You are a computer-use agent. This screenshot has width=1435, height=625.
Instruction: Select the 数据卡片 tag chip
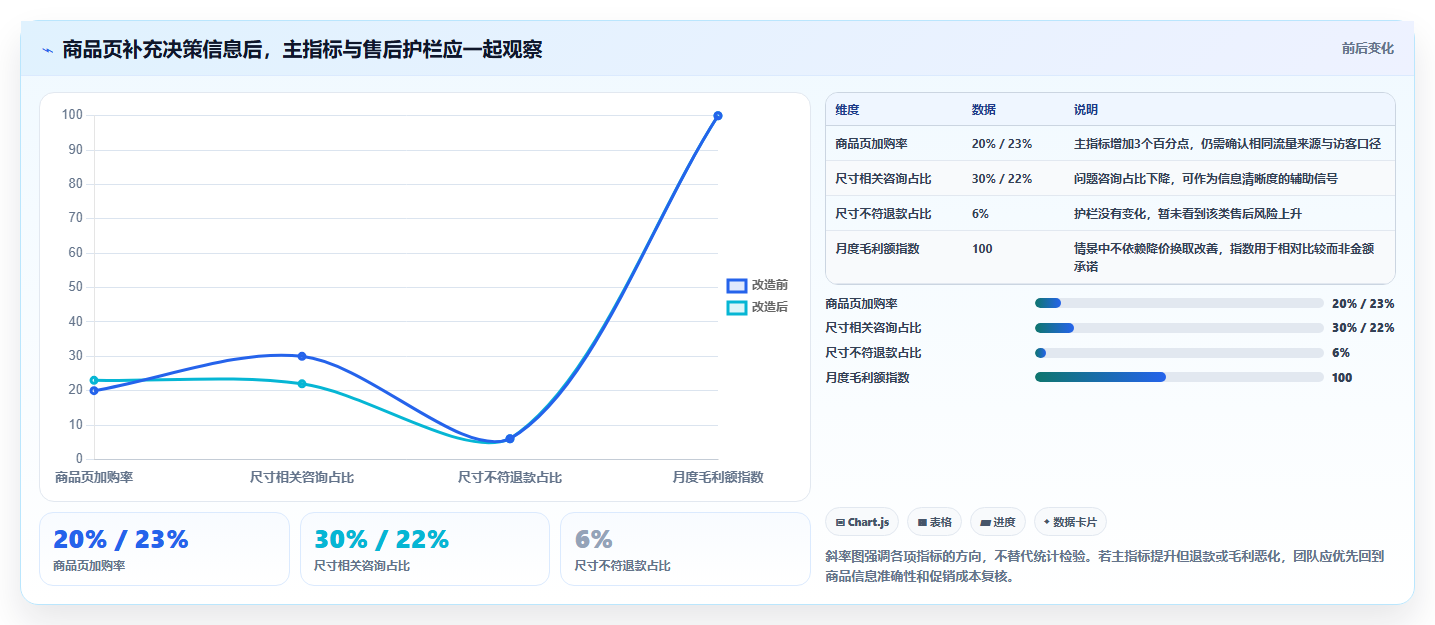tap(1070, 522)
